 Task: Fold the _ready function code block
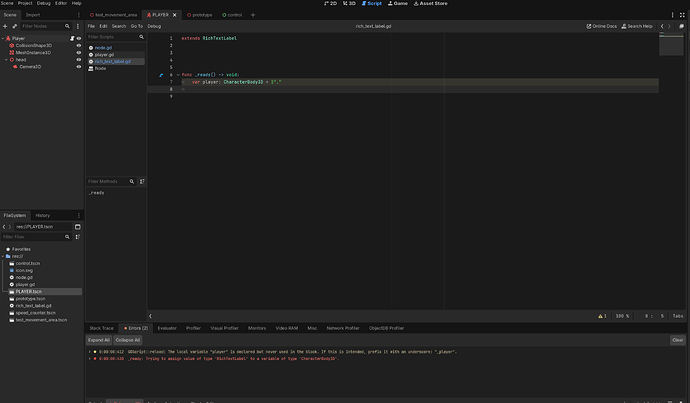[178, 75]
